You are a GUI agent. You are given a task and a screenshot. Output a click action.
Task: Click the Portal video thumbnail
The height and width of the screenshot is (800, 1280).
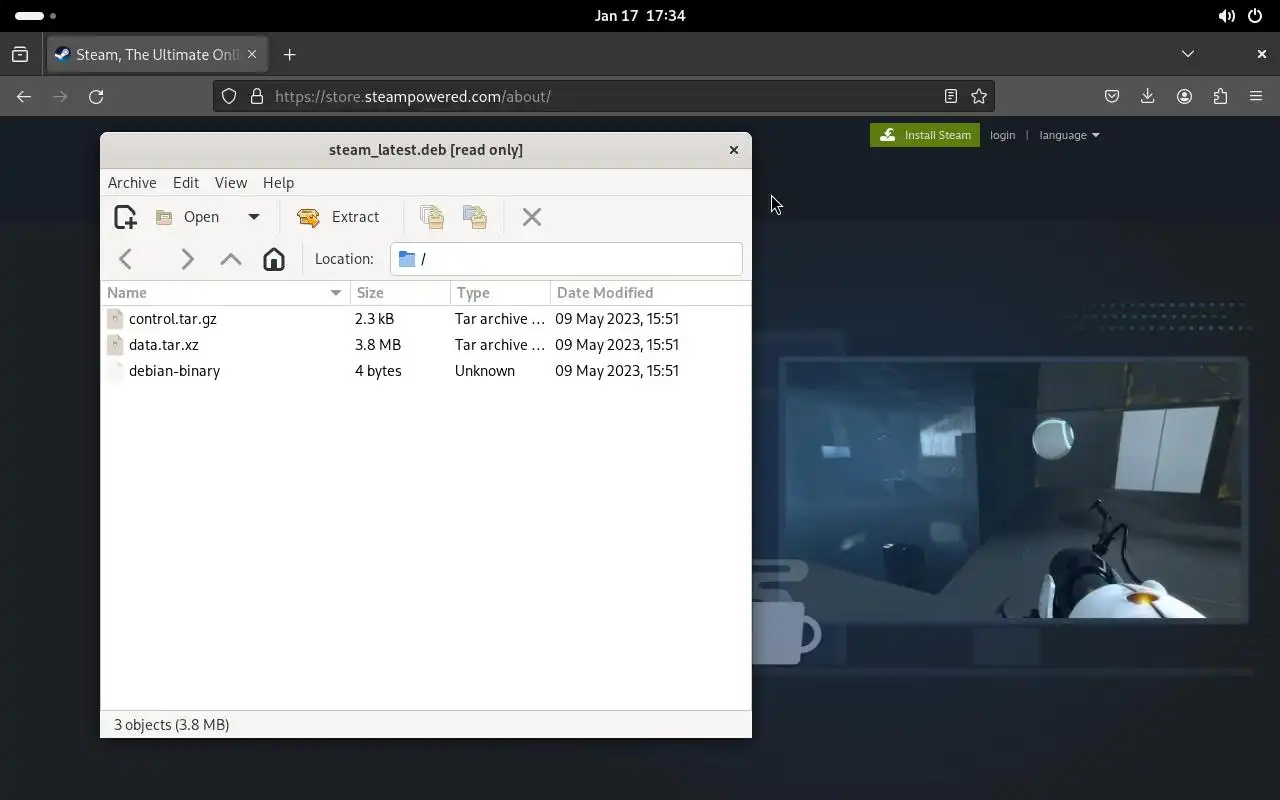[1013, 490]
